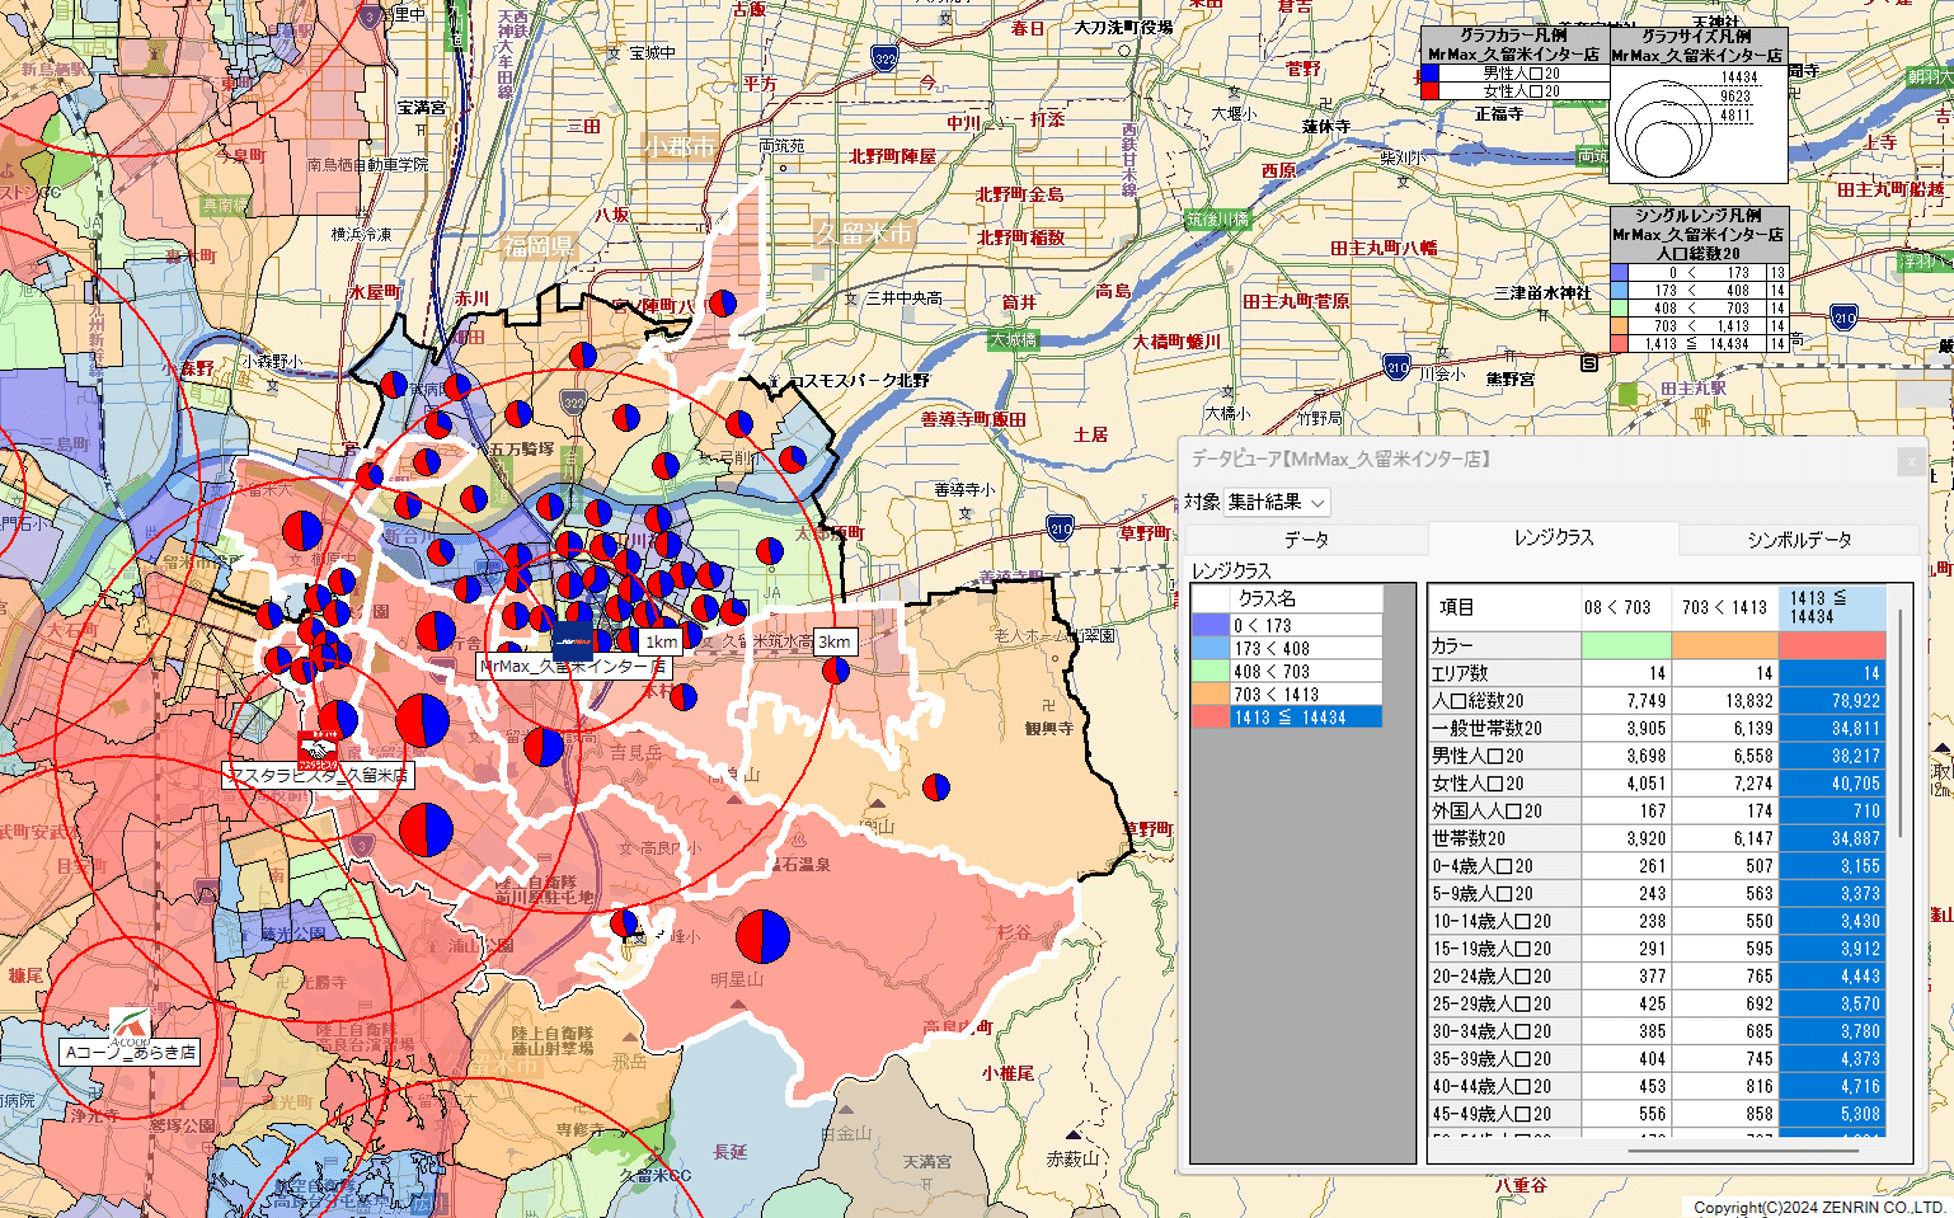This screenshot has width=1954, height=1218.
Task: Click the green color cell in カラー row
Action: point(1625,645)
